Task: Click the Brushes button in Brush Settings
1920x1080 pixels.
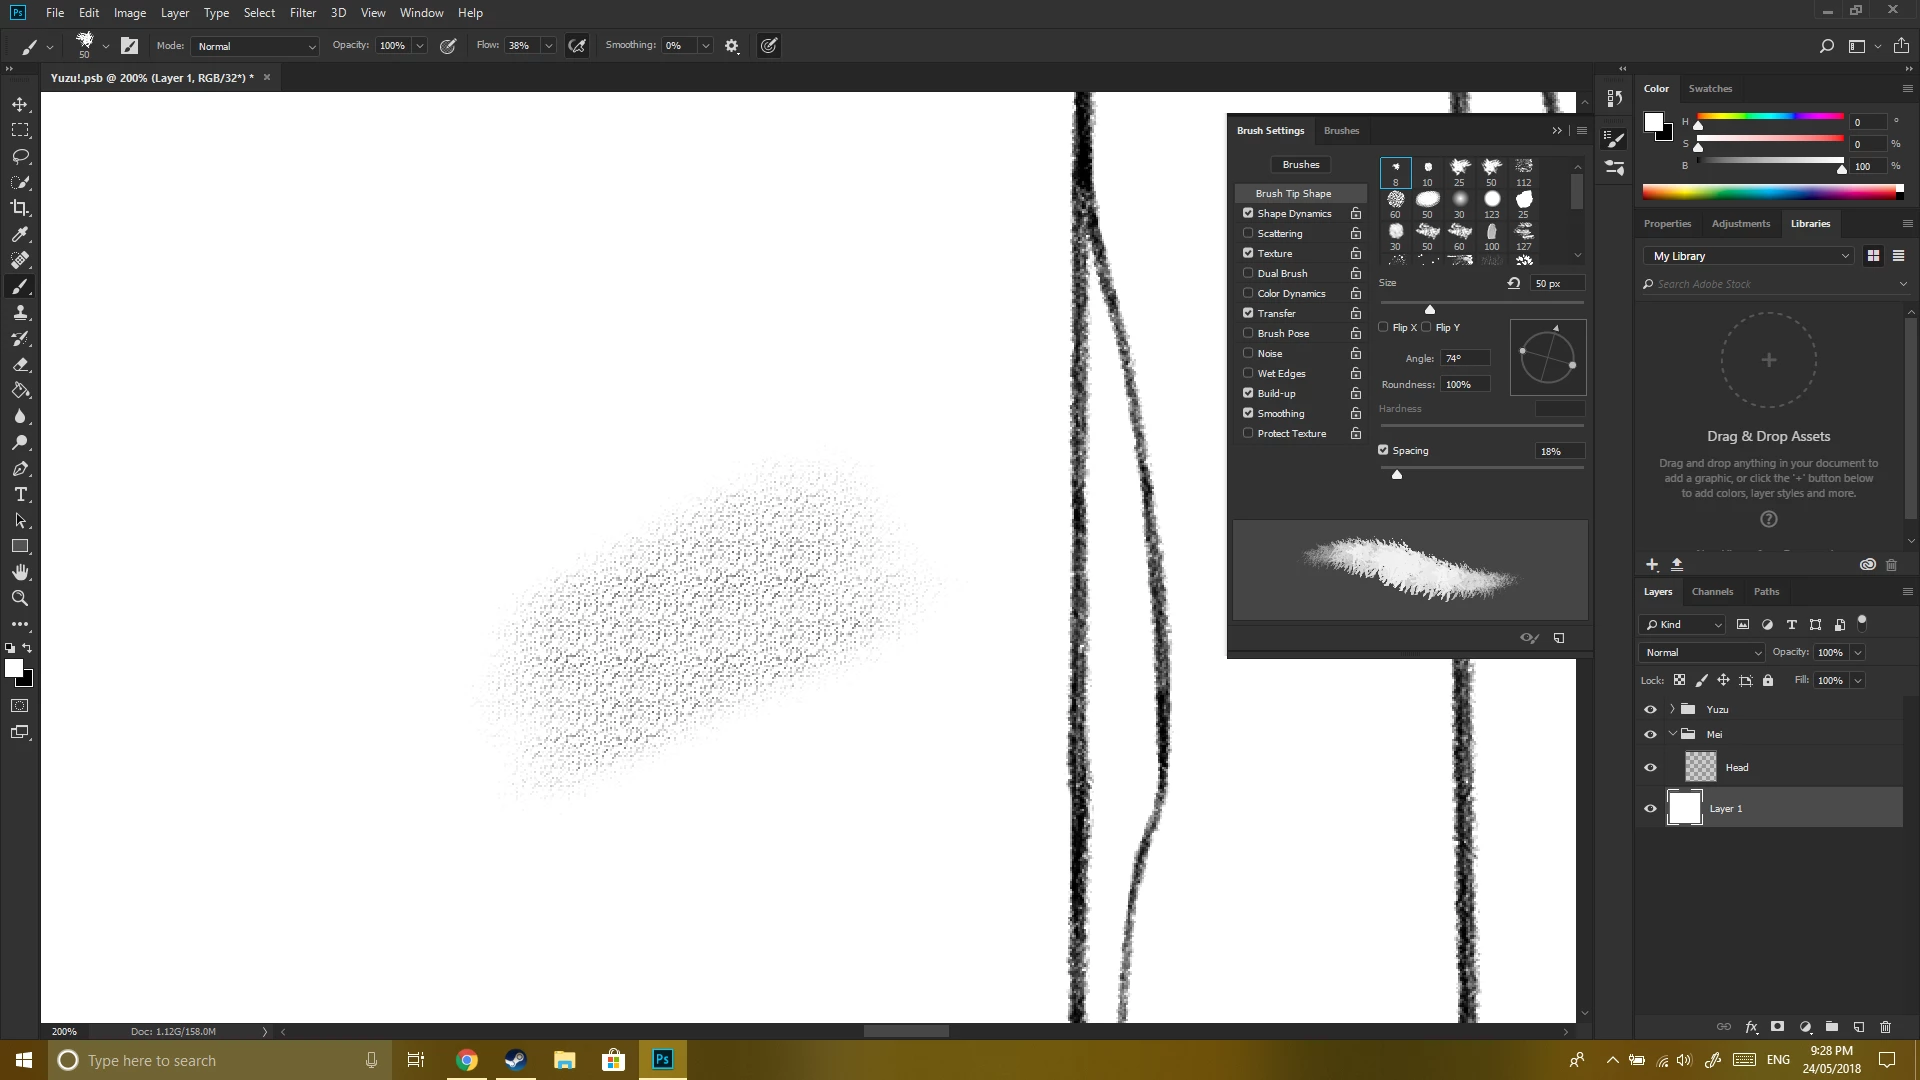Action: tap(1301, 164)
